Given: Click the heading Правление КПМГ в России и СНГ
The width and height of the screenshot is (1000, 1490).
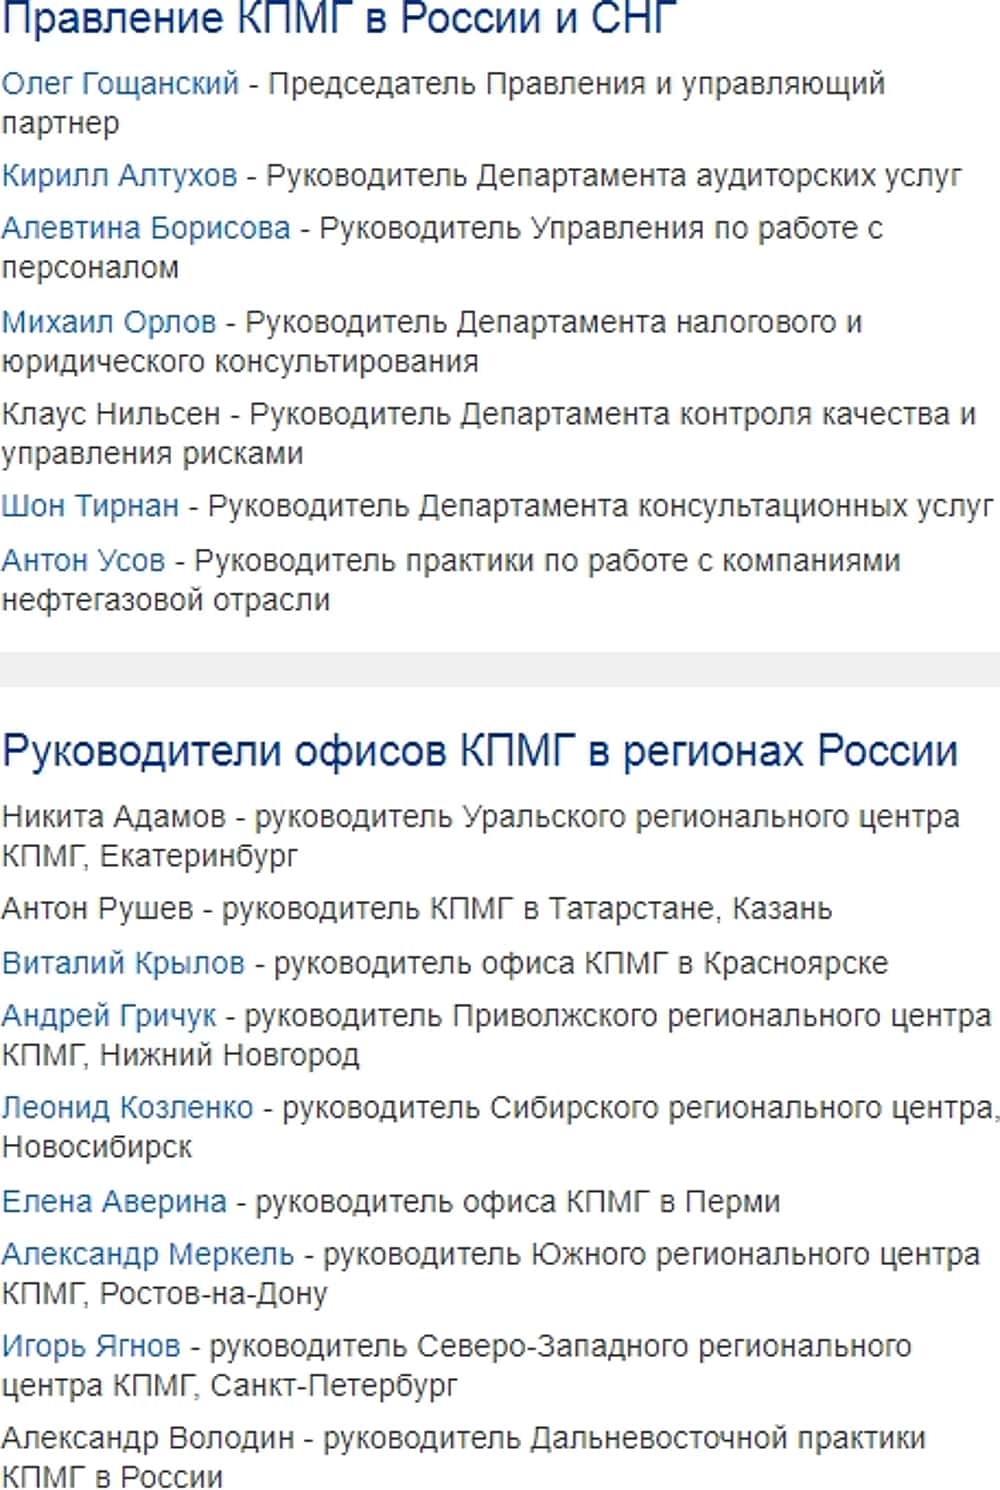Looking at the screenshot, I should pos(340,19).
